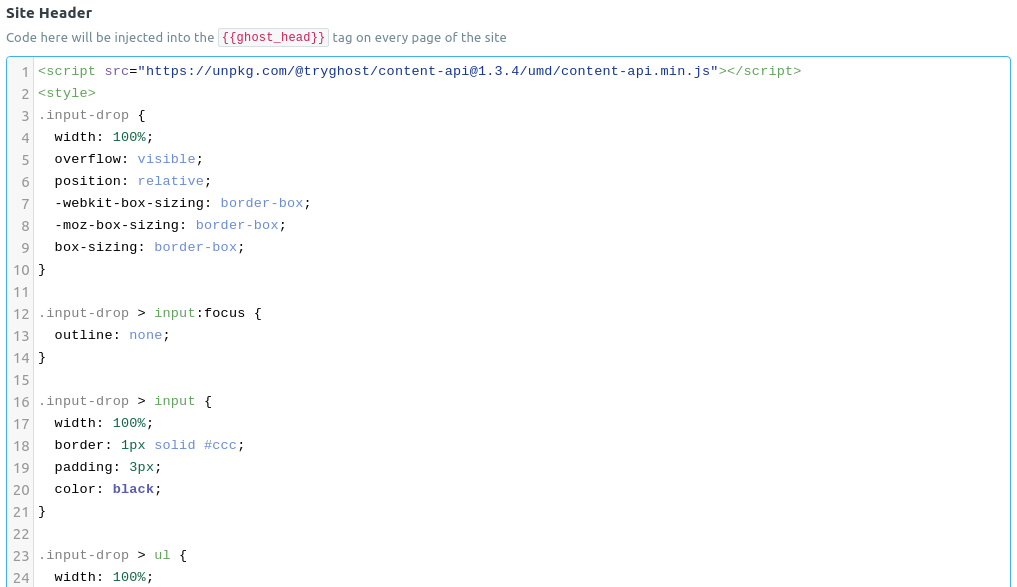This screenshot has height=587, width=1017.
Task: Click the <style> tag on line 2
Action: (x=67, y=93)
